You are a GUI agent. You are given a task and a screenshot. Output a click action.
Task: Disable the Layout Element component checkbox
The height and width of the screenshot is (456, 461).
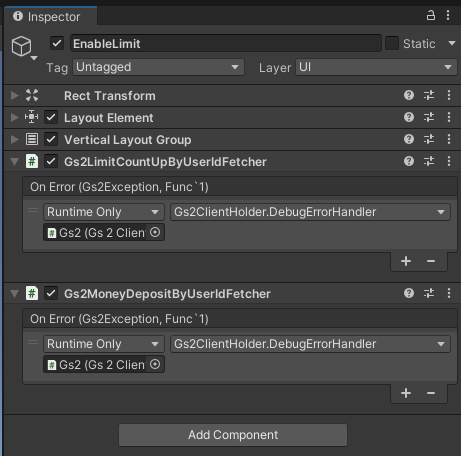pos(51,117)
